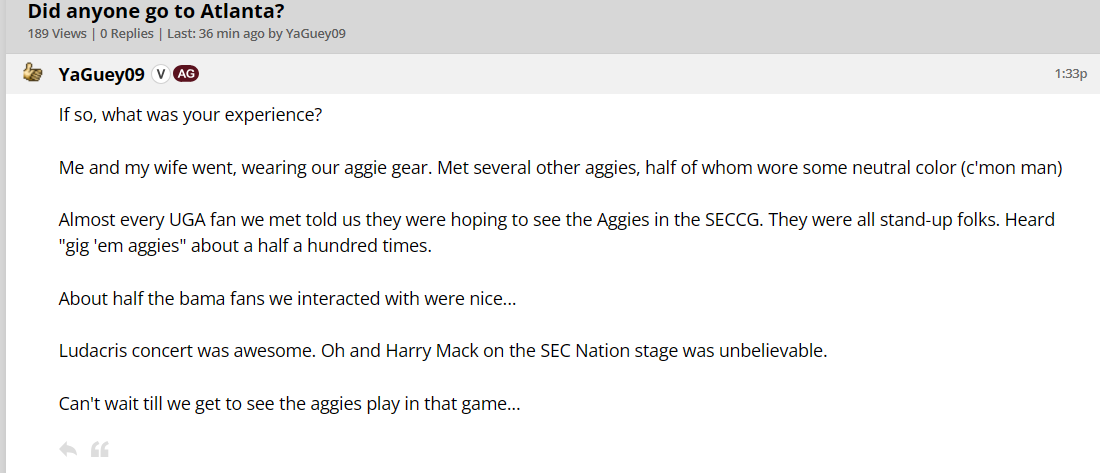Viewport: 1100px width, 473px height.
Task: Click the 'If so, what was your experience?' line
Action: point(190,114)
